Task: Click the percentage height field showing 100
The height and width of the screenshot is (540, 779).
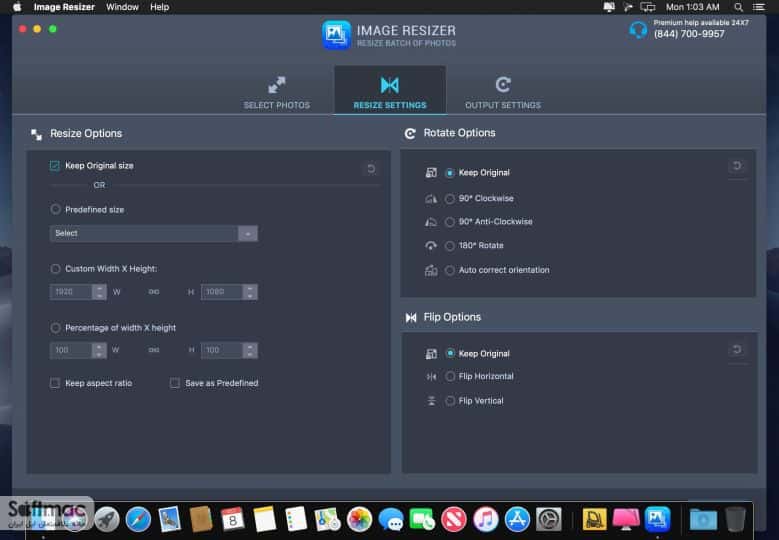Action: coord(222,350)
